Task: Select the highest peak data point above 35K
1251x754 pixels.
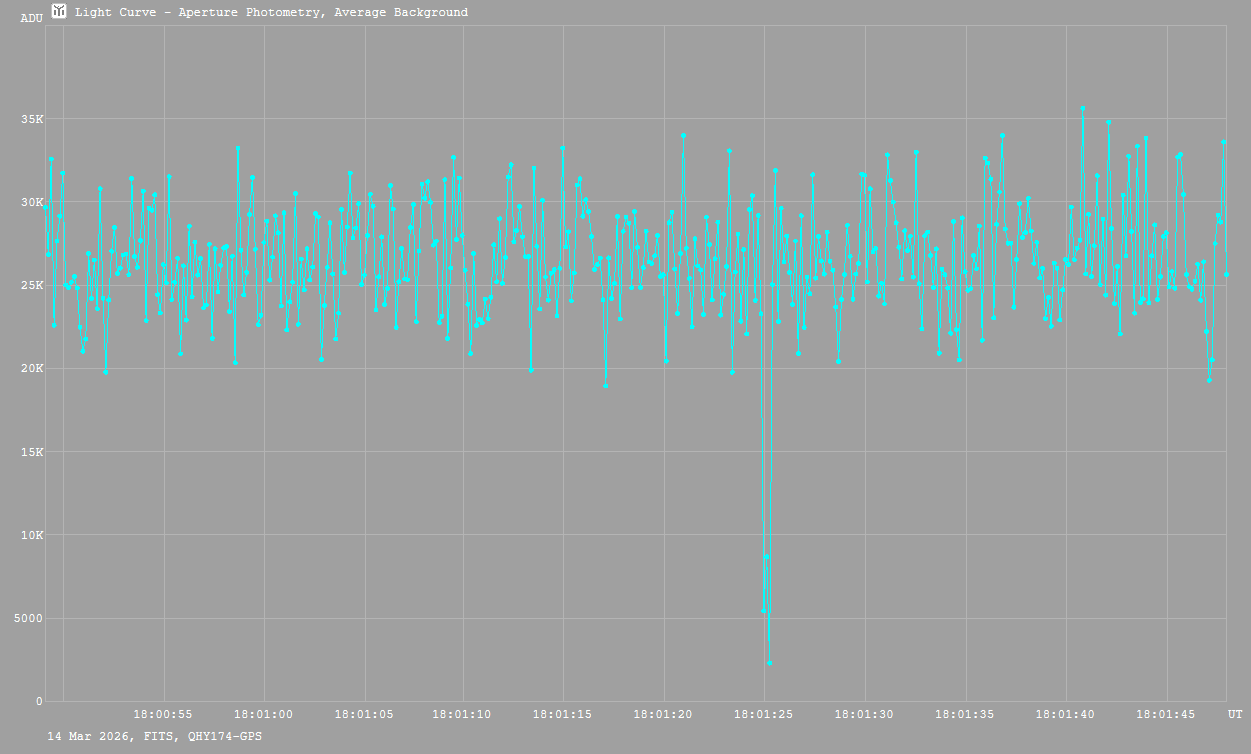Action: point(1082,108)
